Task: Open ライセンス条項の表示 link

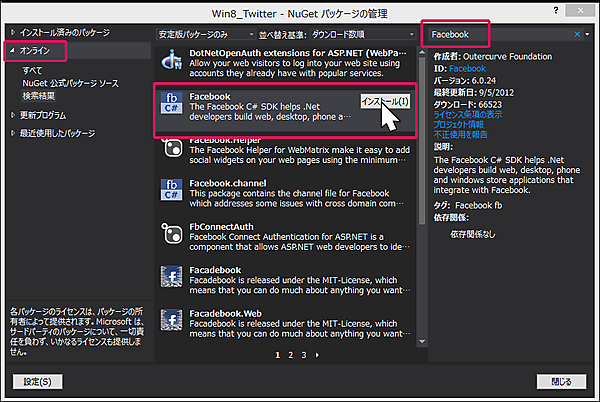Action: (468, 114)
